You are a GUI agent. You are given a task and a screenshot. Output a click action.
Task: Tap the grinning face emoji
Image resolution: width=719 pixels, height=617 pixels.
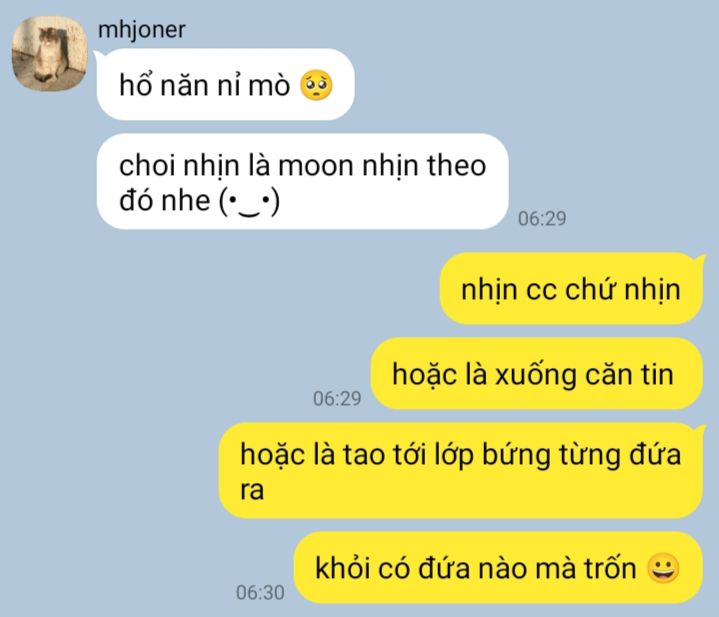coord(663,568)
